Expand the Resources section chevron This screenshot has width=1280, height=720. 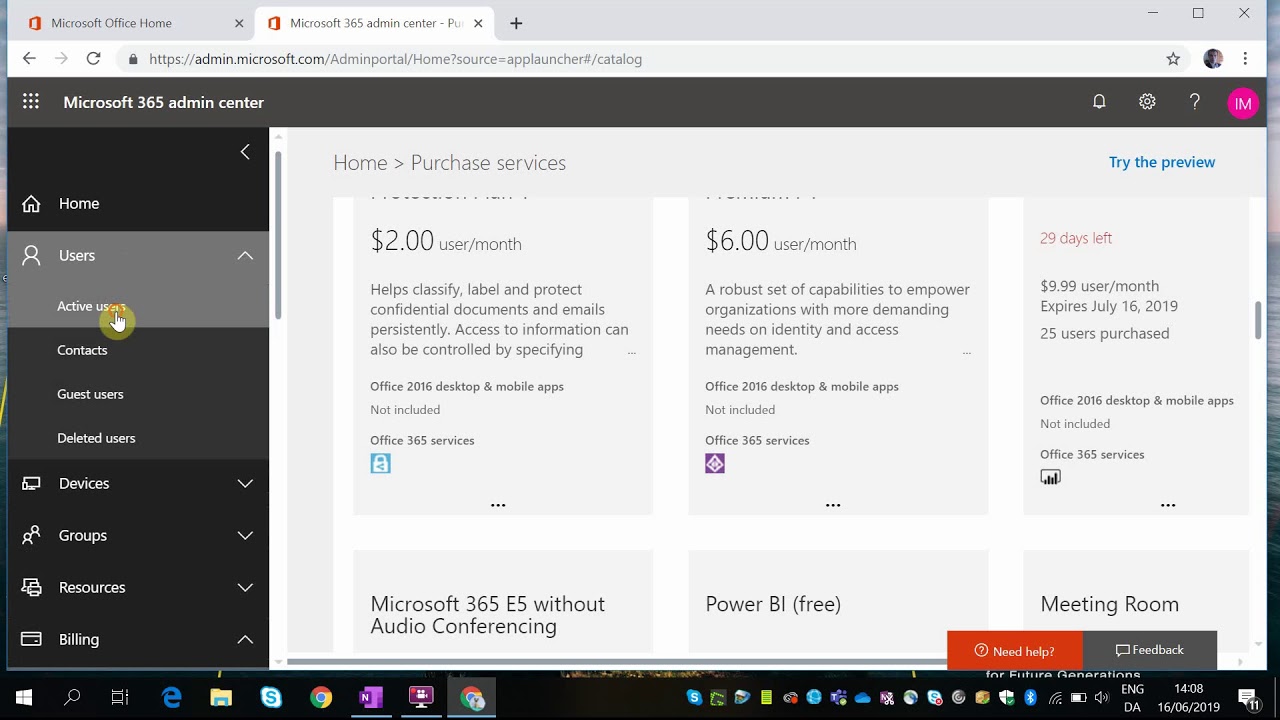pyautogui.click(x=245, y=588)
